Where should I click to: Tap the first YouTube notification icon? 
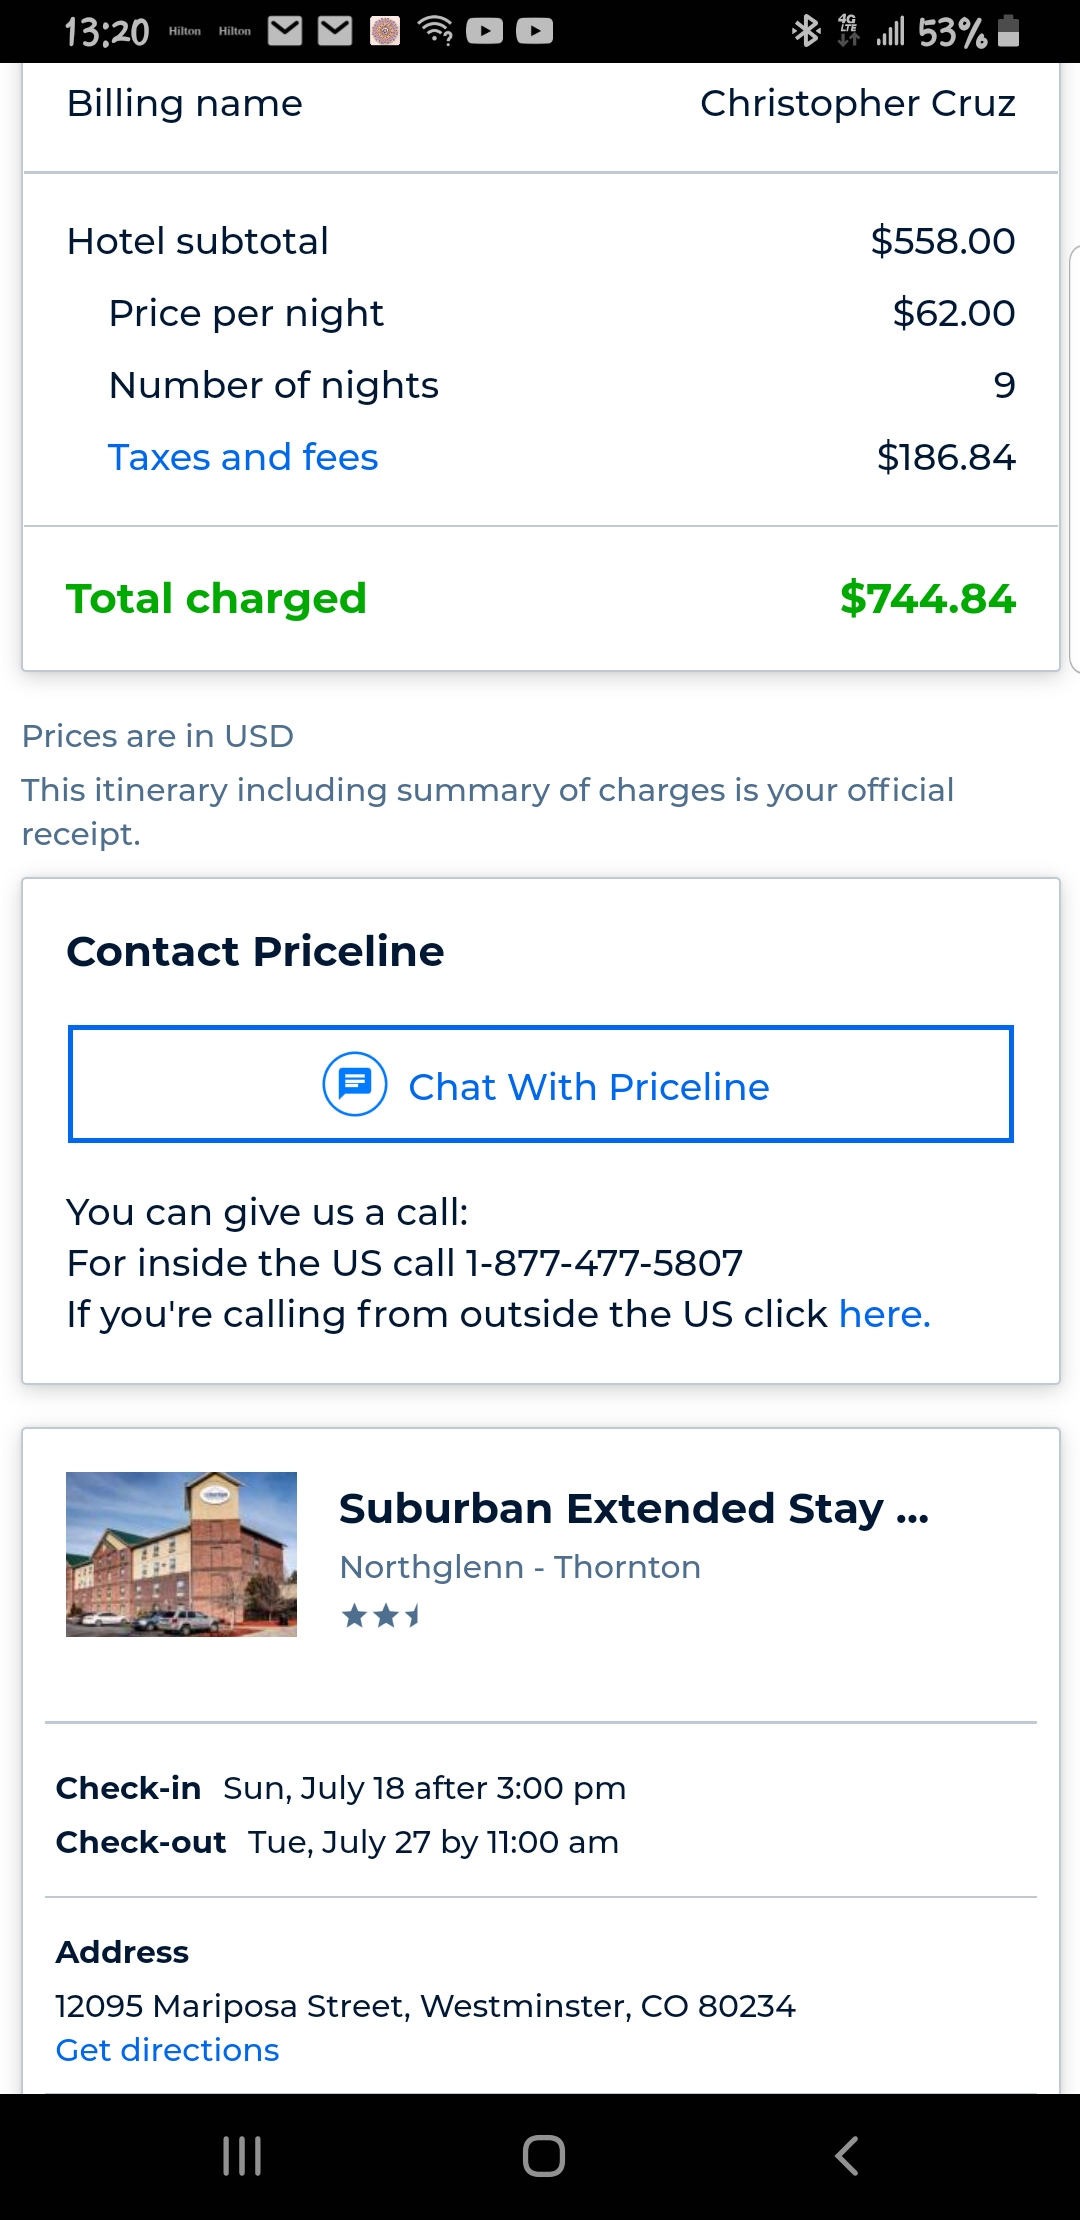pyautogui.click(x=485, y=31)
